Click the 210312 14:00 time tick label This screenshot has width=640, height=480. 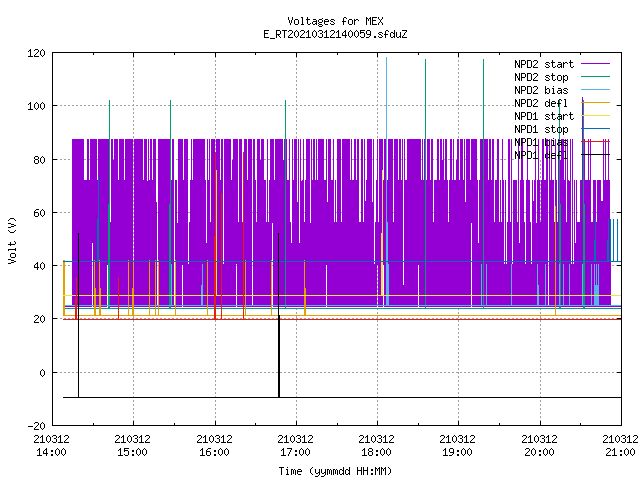(52, 446)
